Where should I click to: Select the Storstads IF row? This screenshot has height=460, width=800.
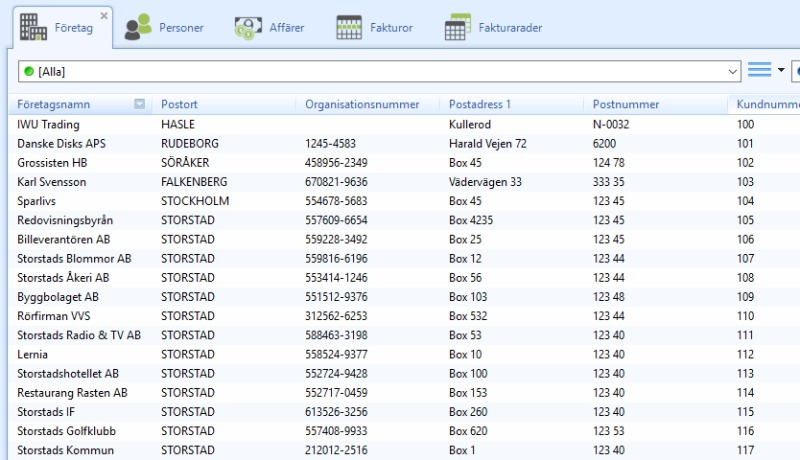point(404,412)
